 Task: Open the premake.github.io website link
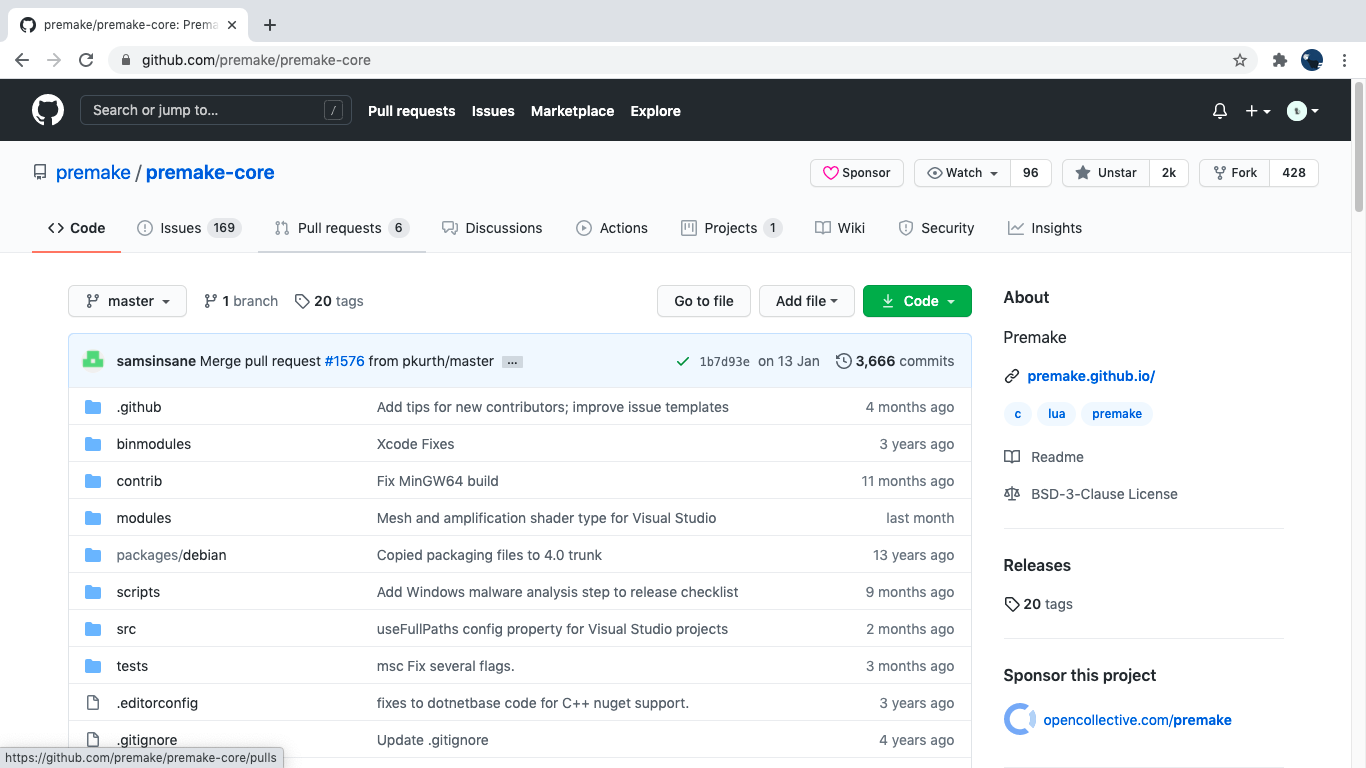click(x=1091, y=376)
